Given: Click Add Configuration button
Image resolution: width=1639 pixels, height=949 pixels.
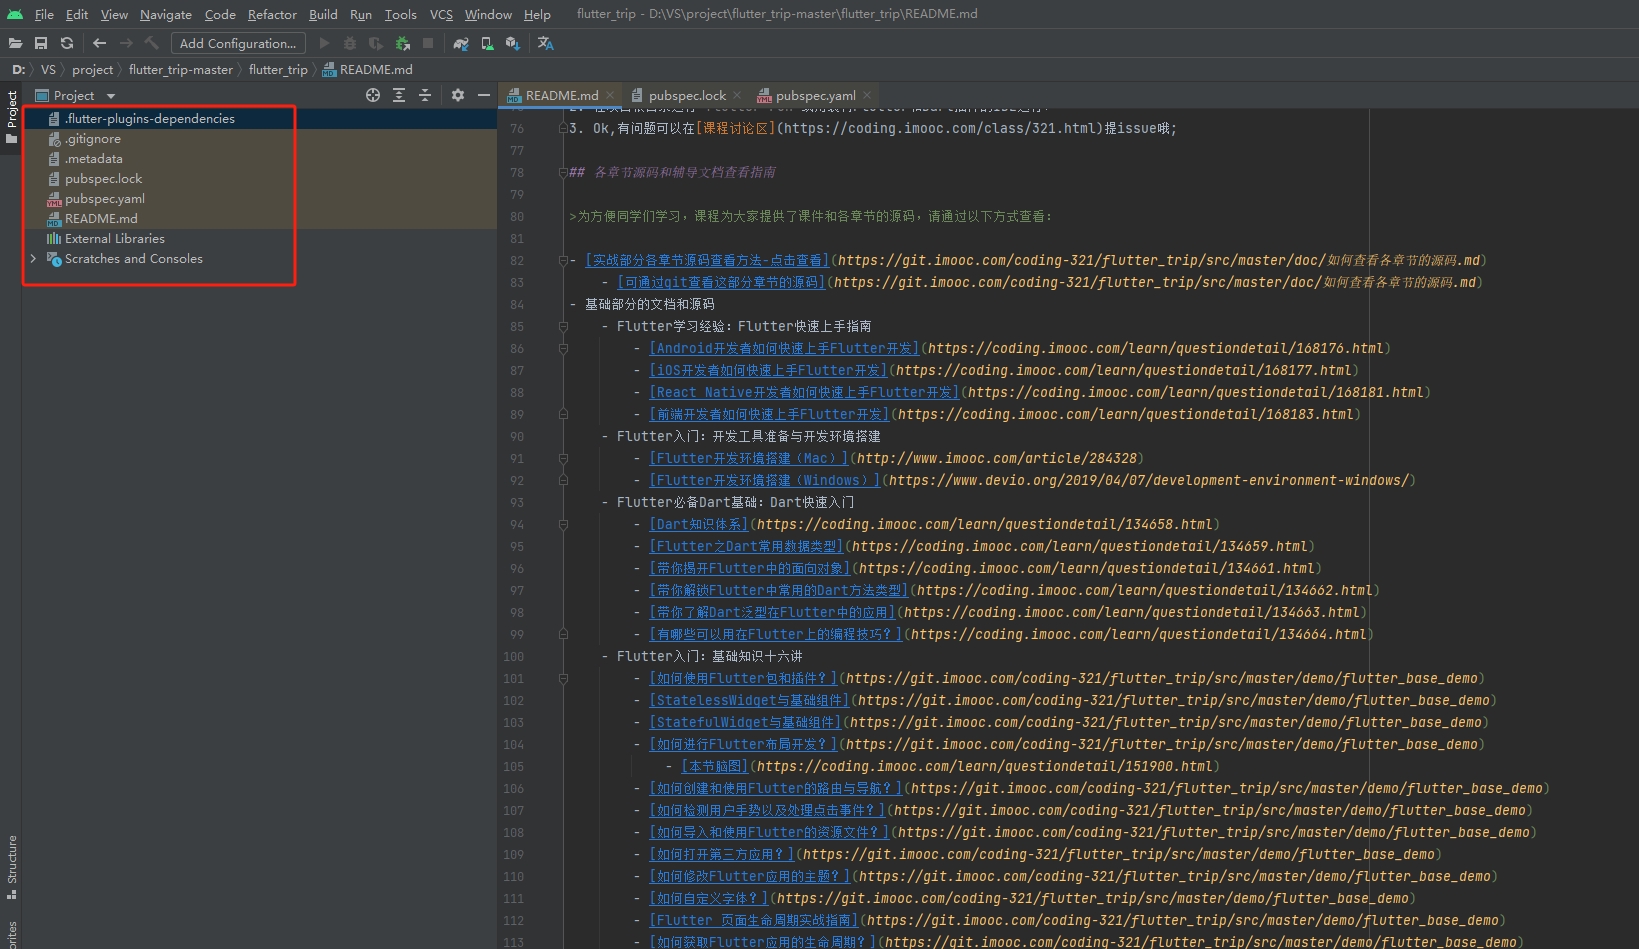Looking at the screenshot, I should coord(238,43).
